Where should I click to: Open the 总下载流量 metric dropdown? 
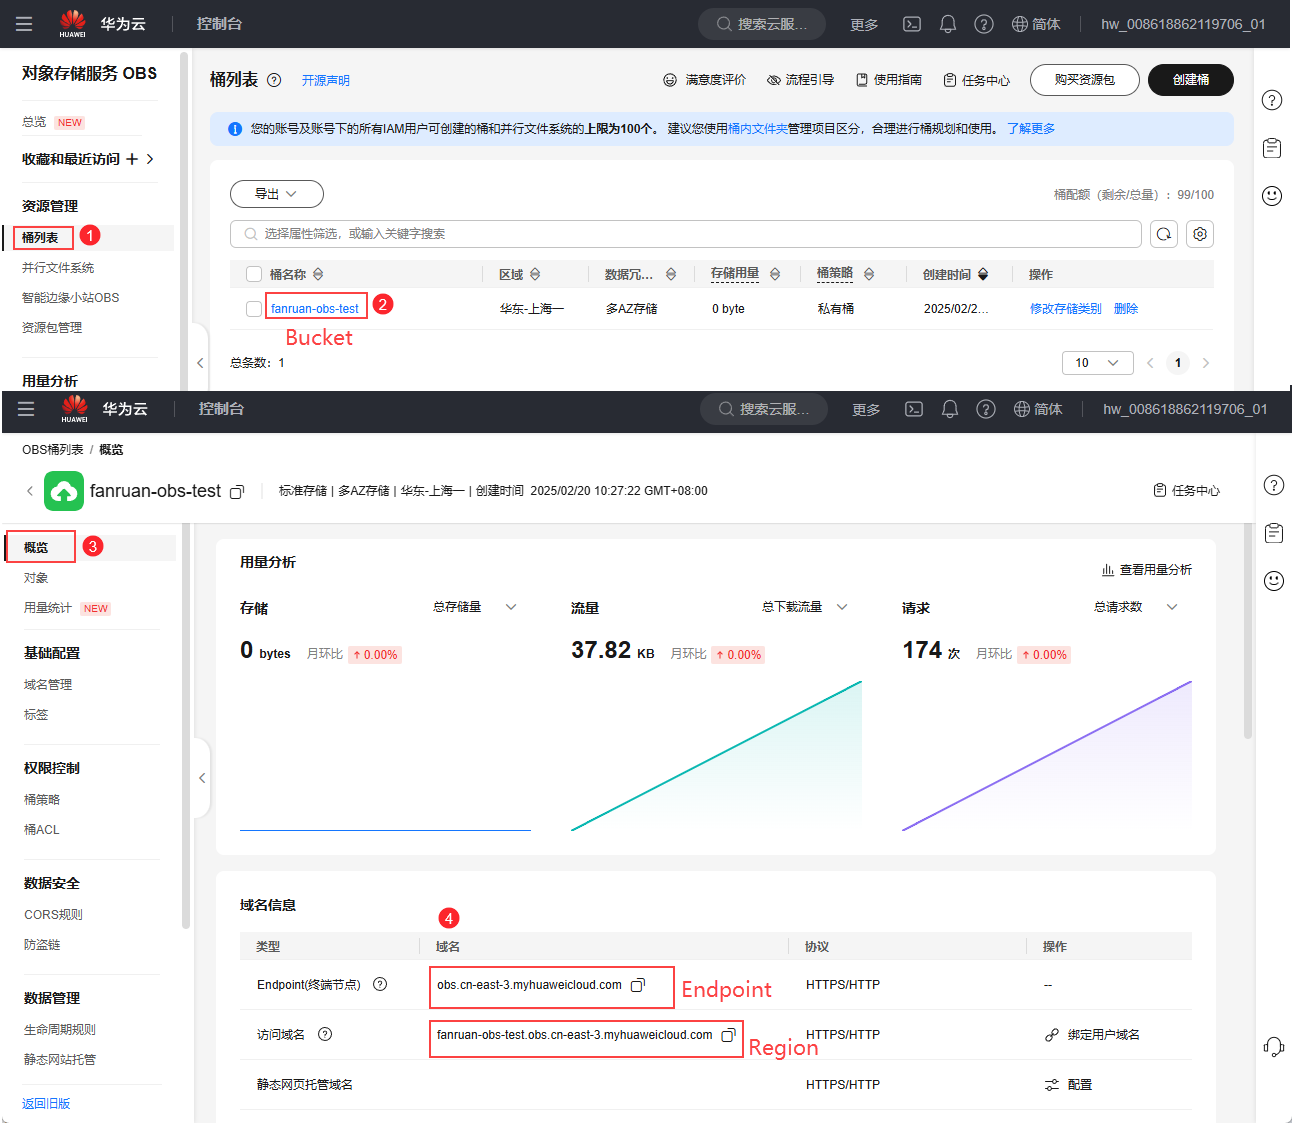click(x=805, y=607)
